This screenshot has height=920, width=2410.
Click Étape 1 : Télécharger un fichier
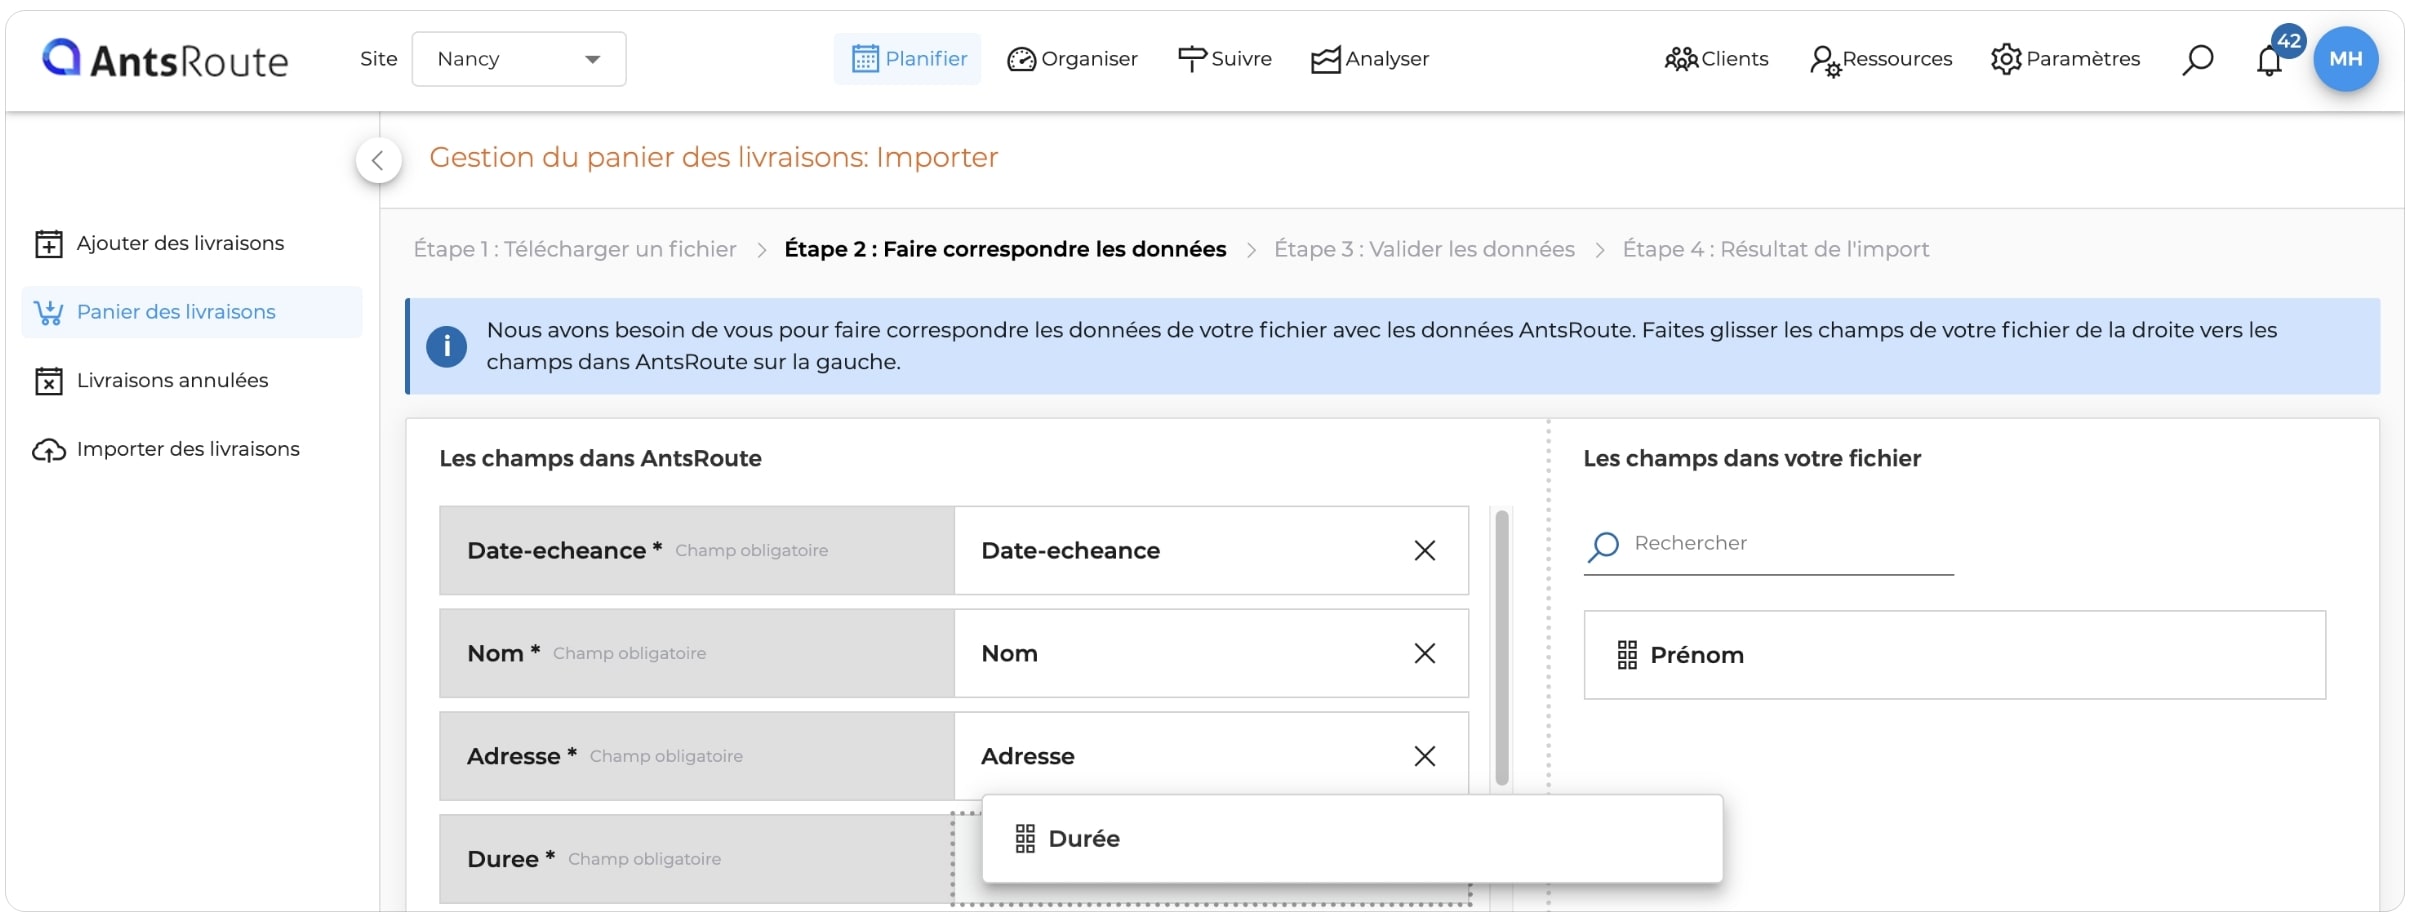pyautogui.click(x=575, y=249)
